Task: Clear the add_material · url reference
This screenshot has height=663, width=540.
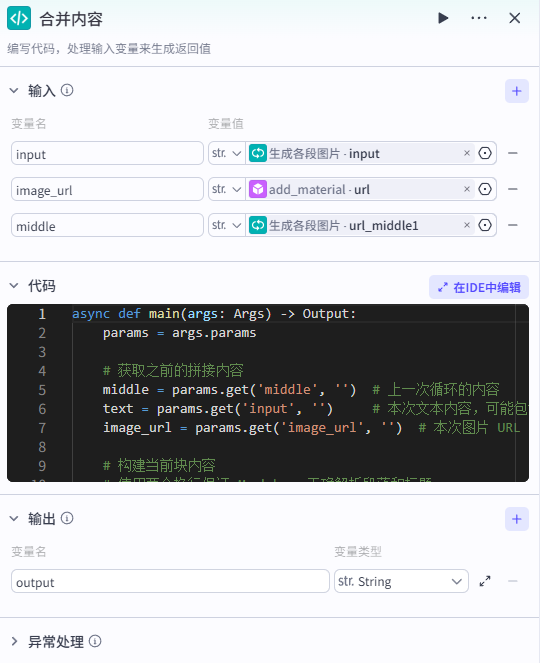Action: click(467, 189)
